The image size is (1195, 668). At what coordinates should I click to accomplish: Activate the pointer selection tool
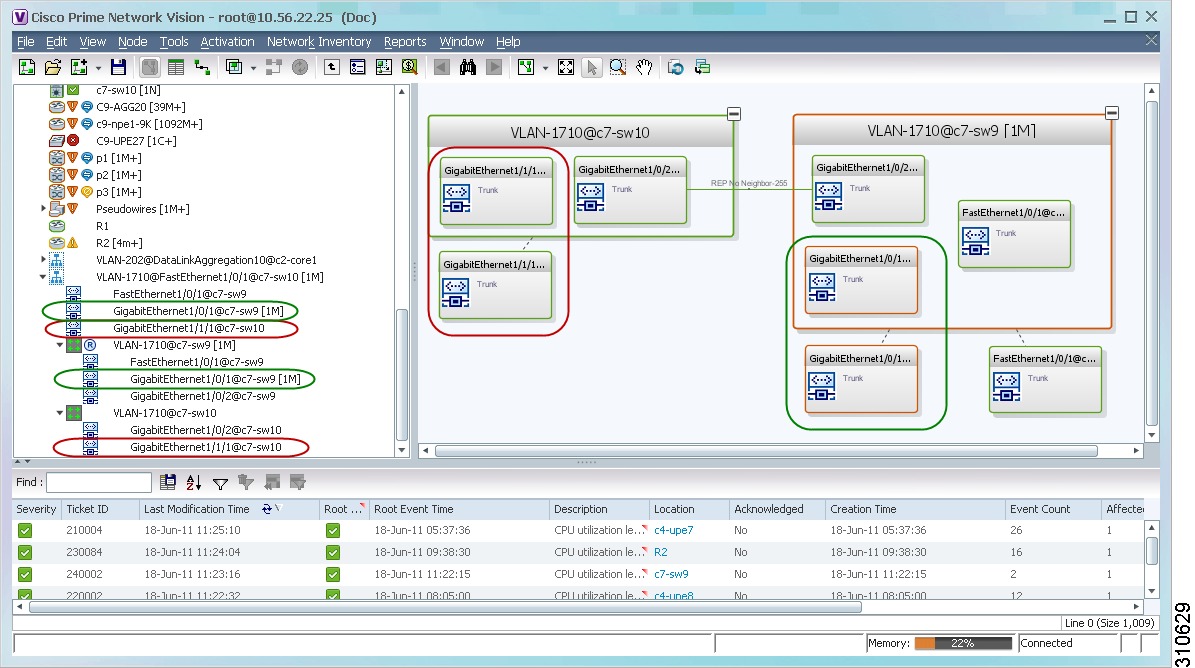pyautogui.click(x=591, y=68)
